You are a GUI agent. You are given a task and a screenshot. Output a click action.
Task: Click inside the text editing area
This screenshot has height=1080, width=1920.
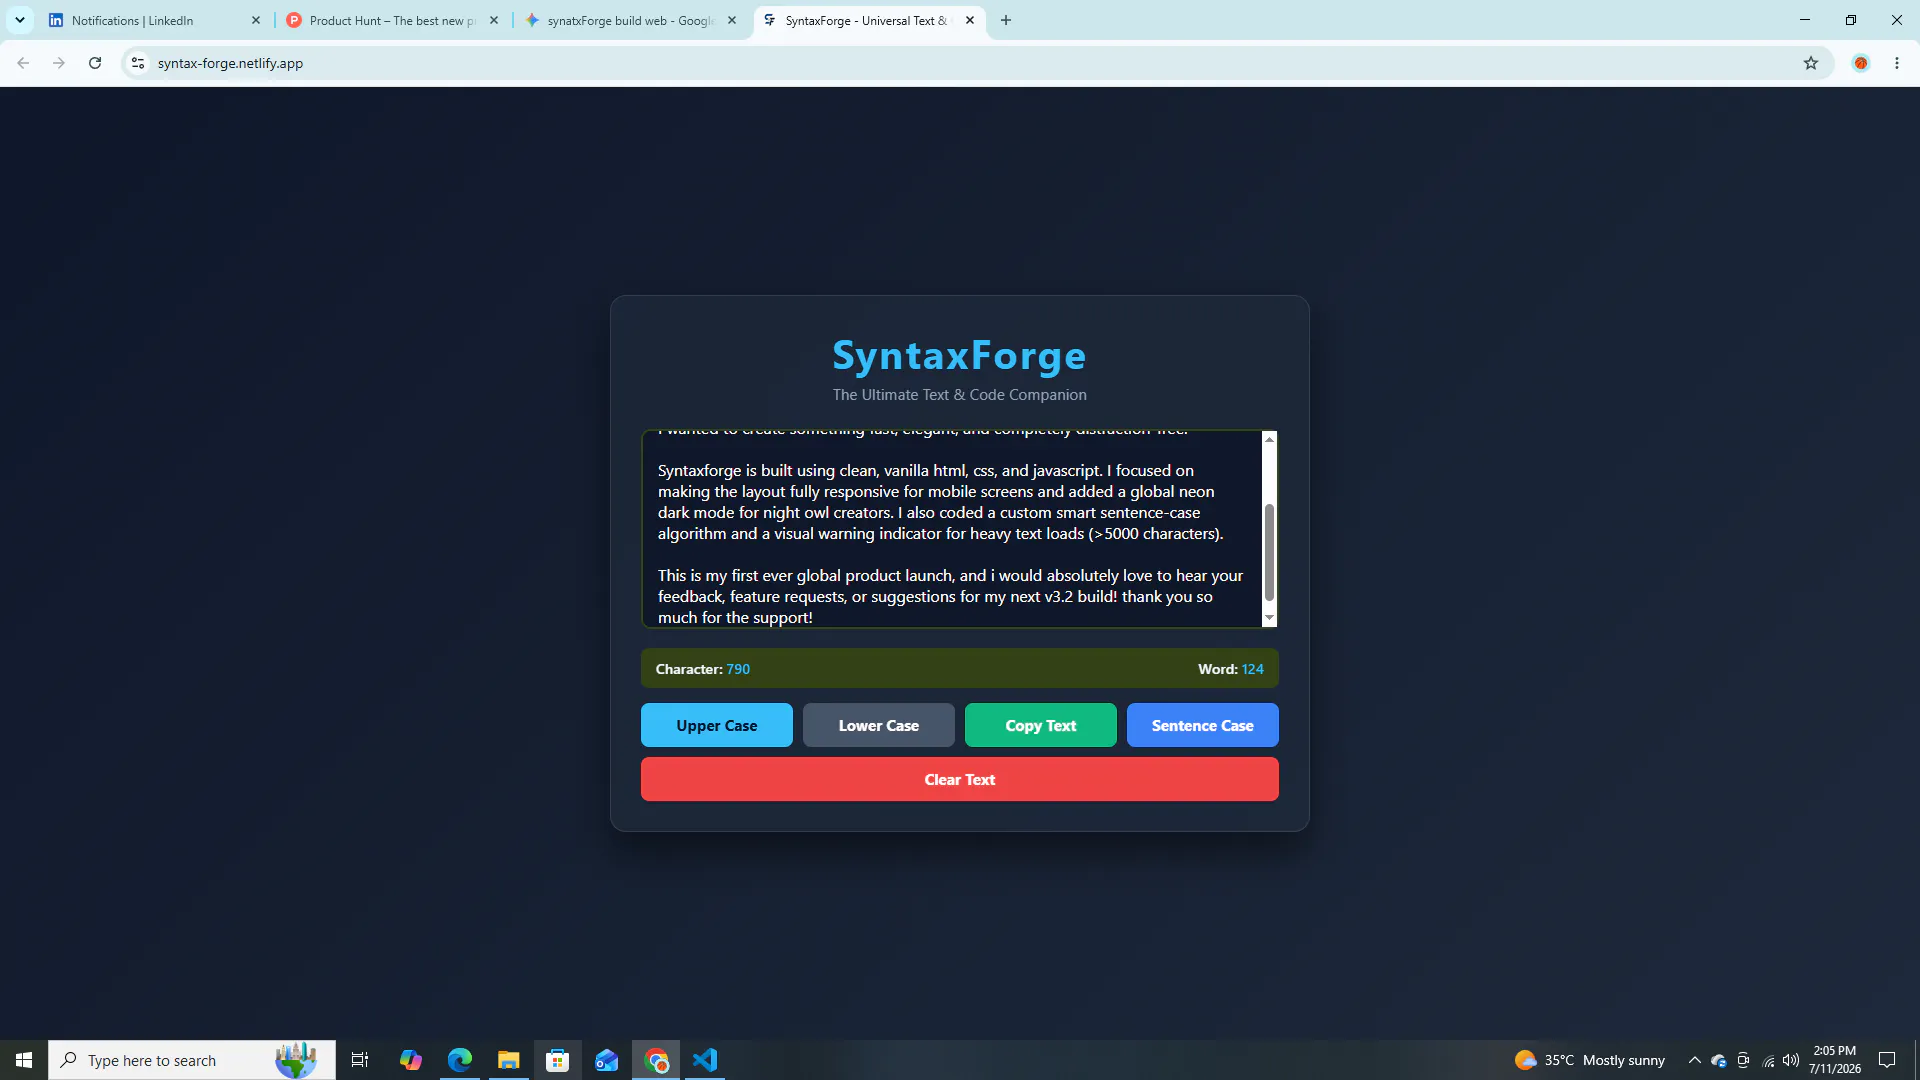click(951, 529)
